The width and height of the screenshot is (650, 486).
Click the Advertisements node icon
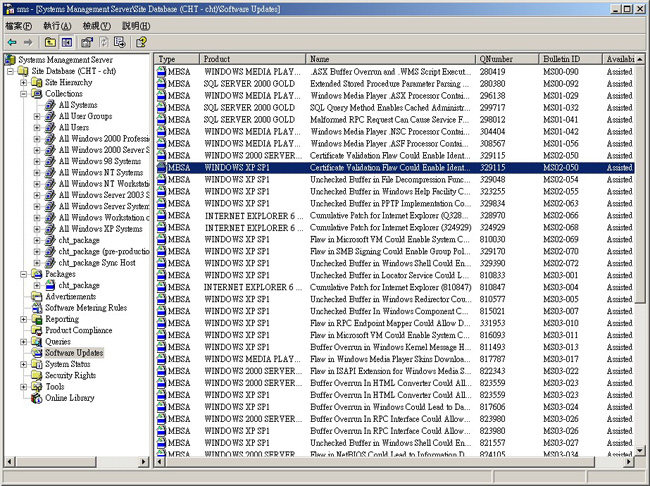coord(36,296)
